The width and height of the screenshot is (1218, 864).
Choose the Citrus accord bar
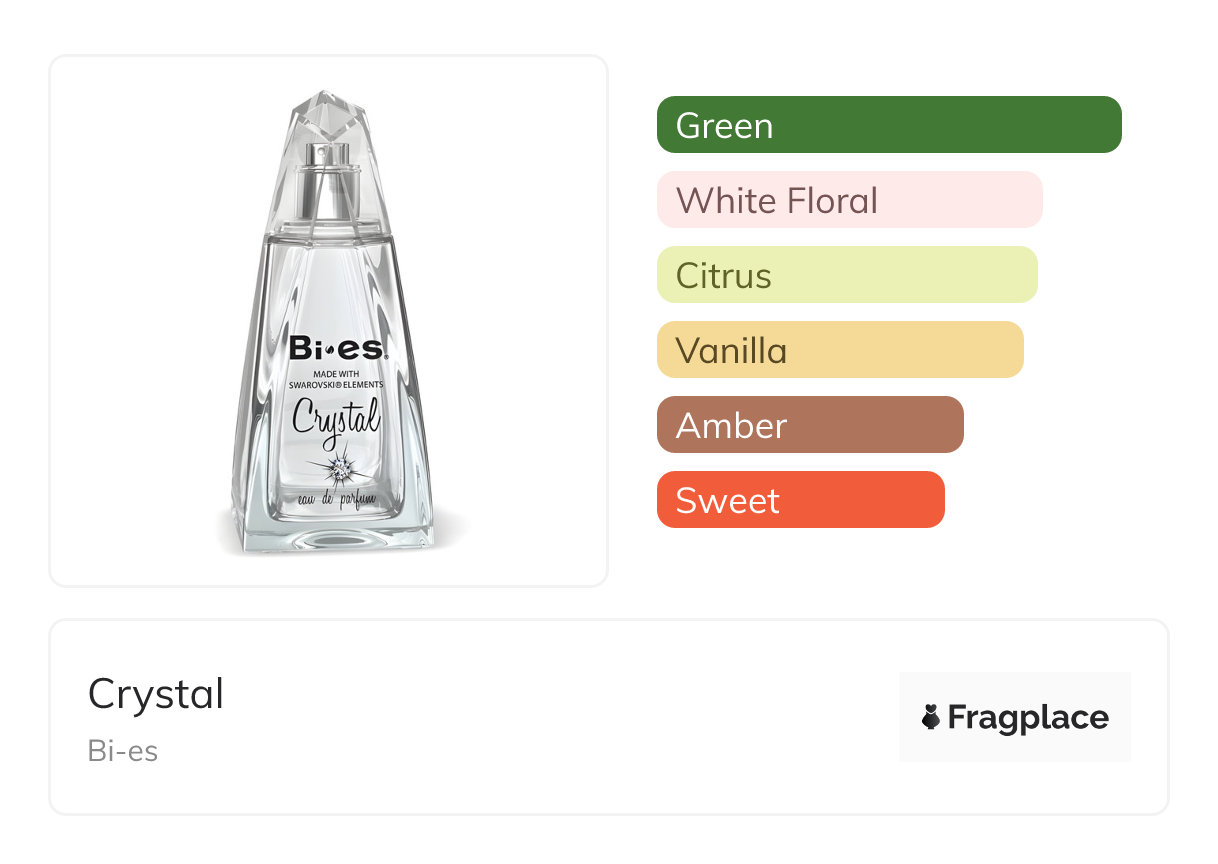tap(847, 275)
